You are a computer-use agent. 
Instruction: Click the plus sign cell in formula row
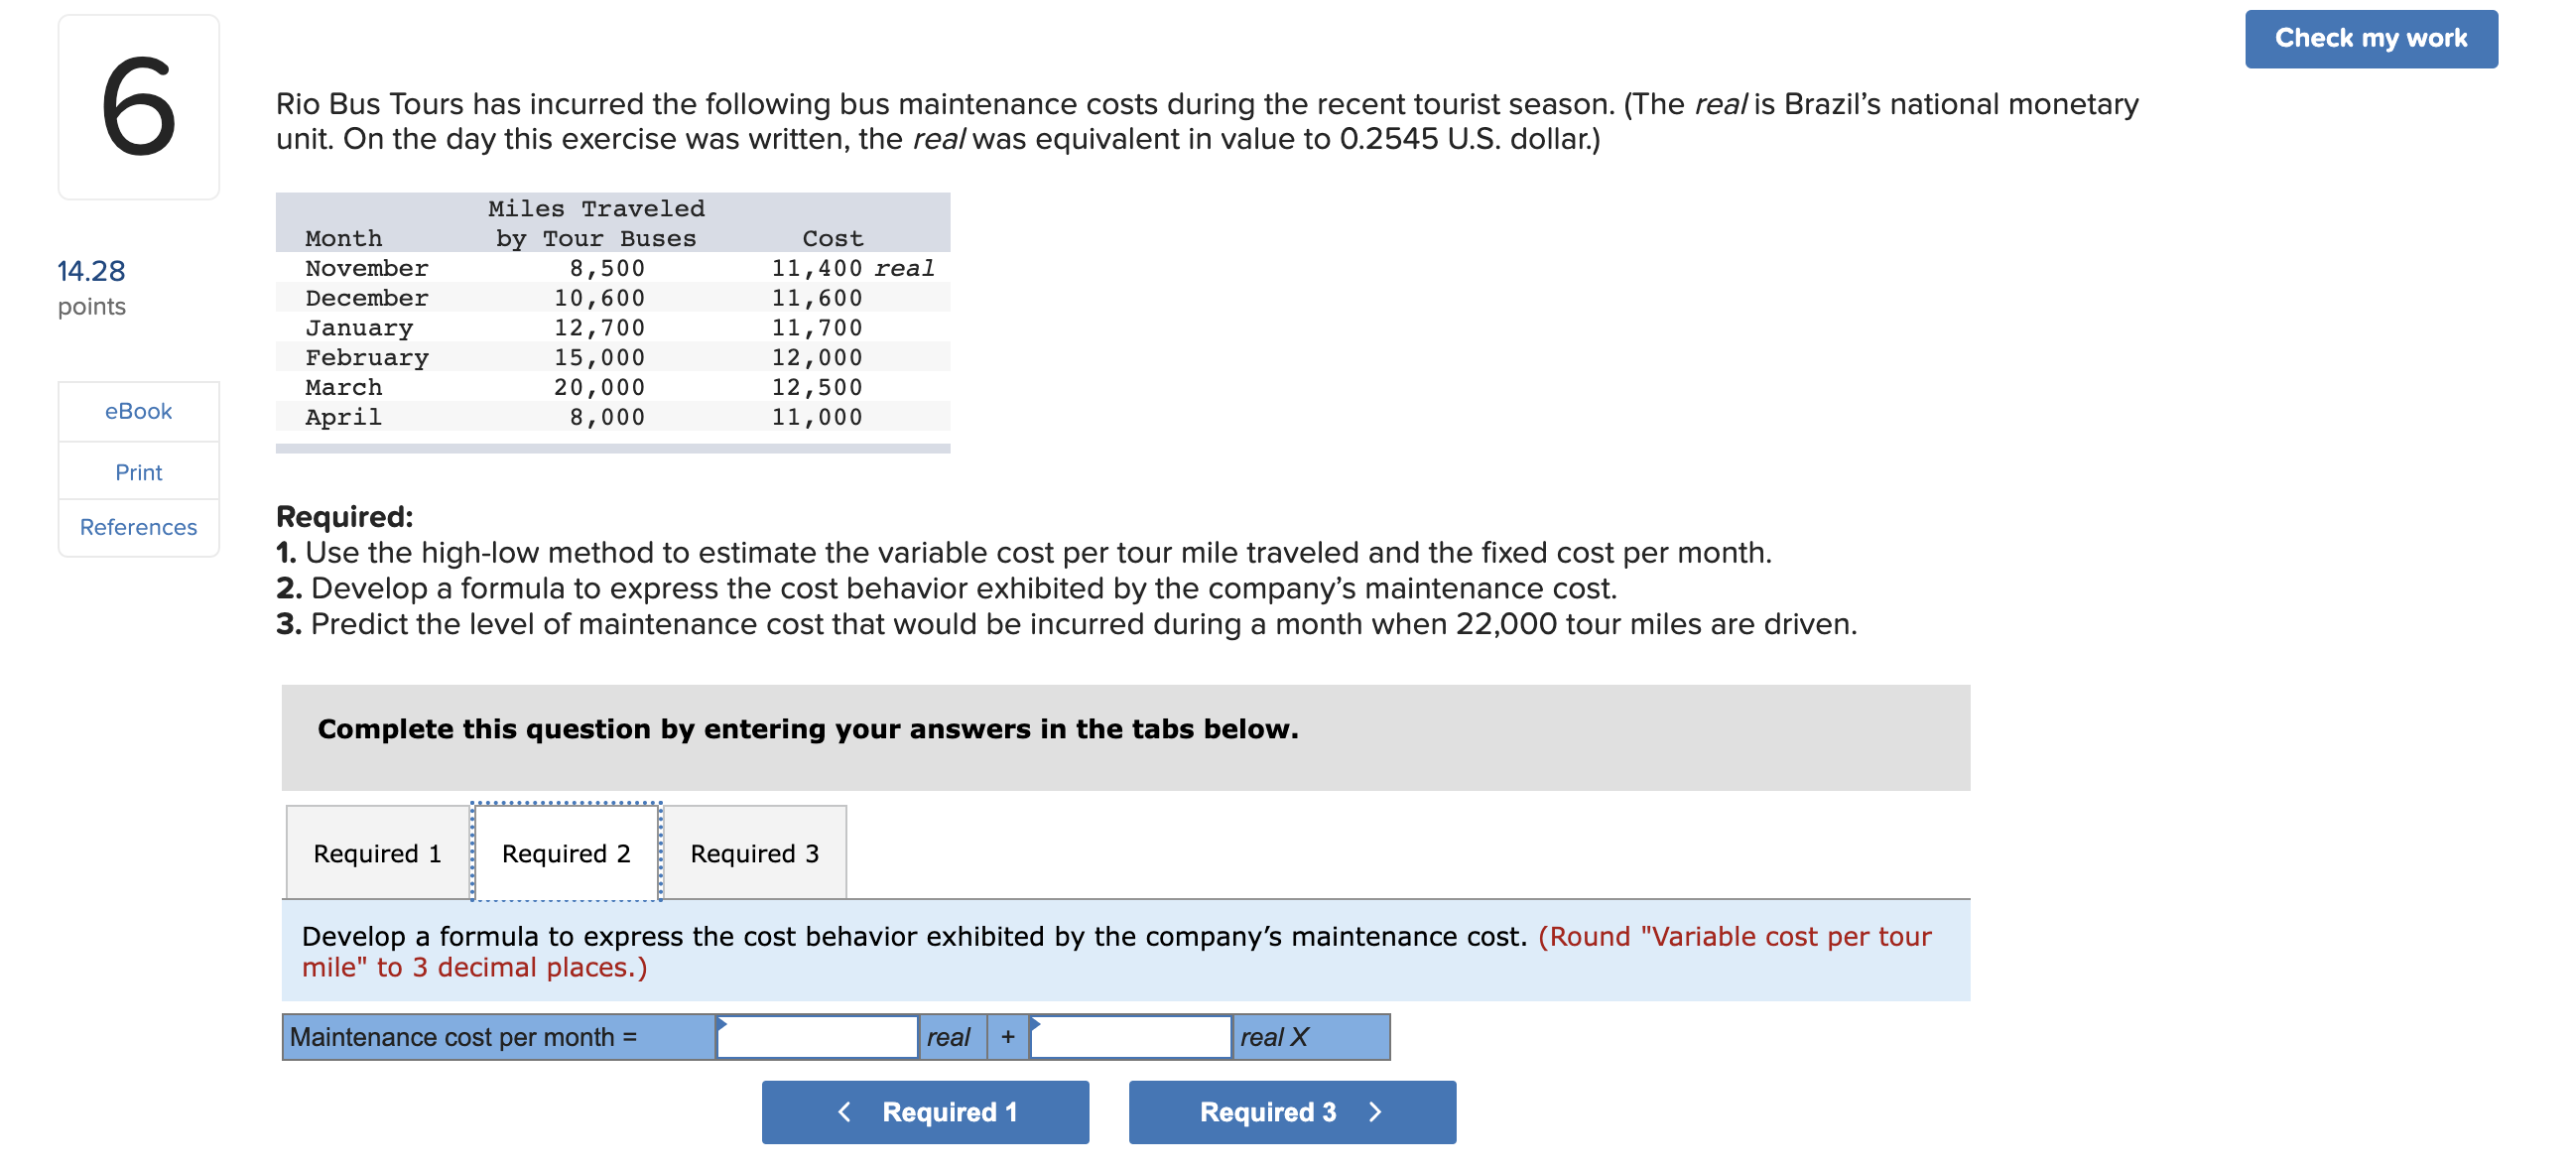pyautogui.click(x=1008, y=1036)
